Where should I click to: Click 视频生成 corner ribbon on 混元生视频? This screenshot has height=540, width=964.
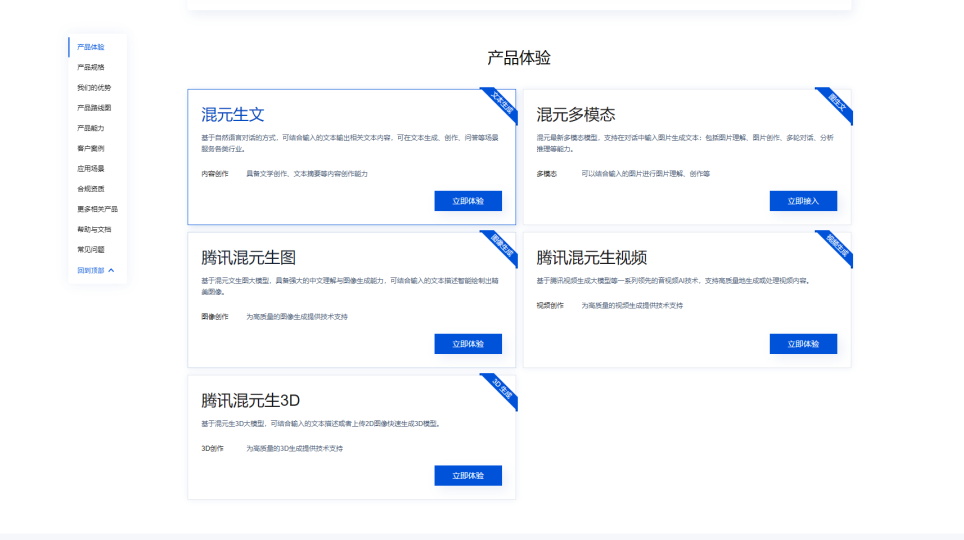837,247
